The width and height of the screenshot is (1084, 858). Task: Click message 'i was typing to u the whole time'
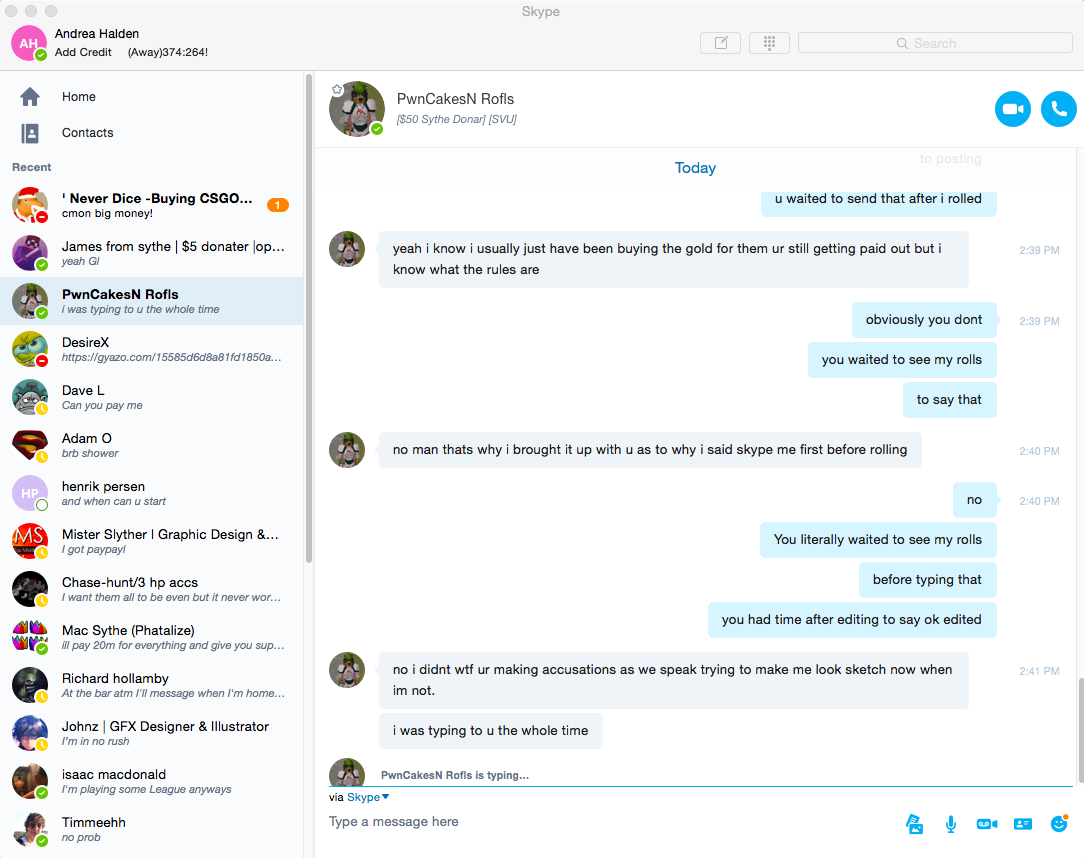[490, 731]
